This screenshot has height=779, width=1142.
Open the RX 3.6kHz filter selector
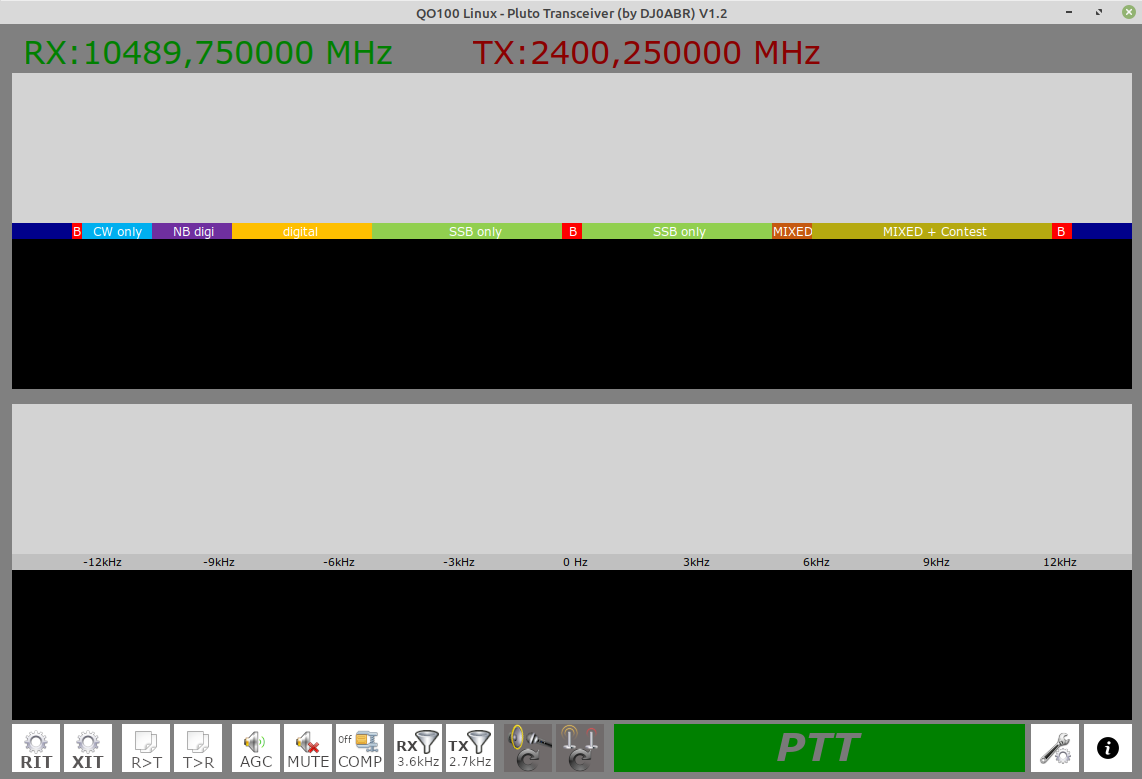[418, 748]
